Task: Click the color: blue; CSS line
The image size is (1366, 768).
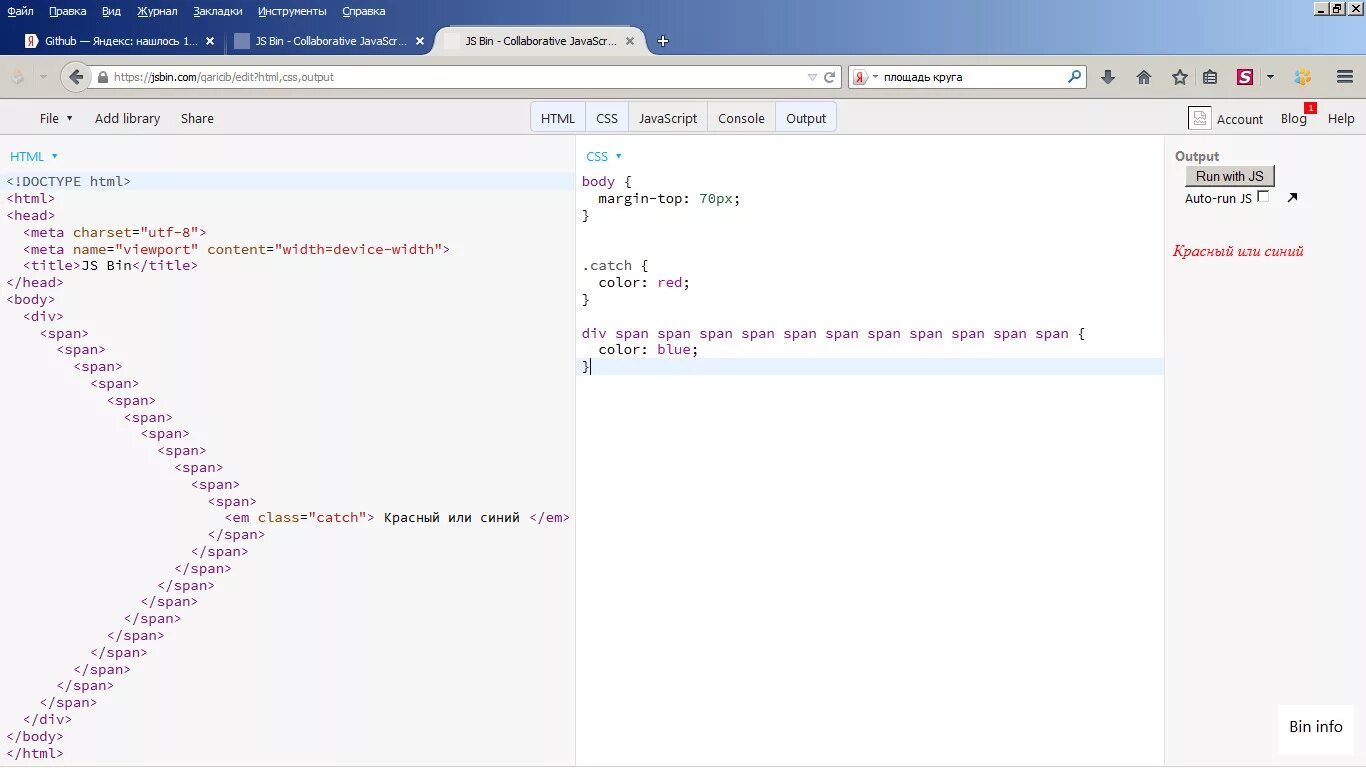Action: [648, 350]
